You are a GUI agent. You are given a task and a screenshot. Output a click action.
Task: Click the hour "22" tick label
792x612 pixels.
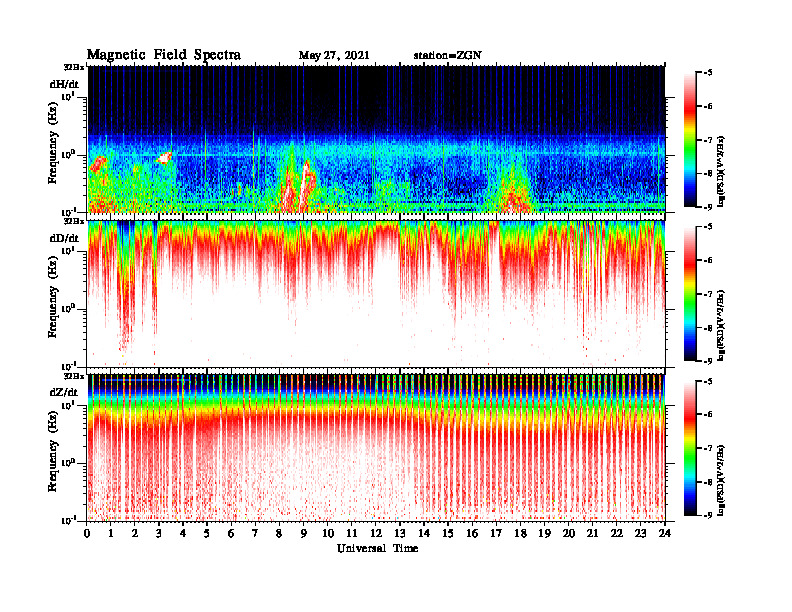coord(616,534)
